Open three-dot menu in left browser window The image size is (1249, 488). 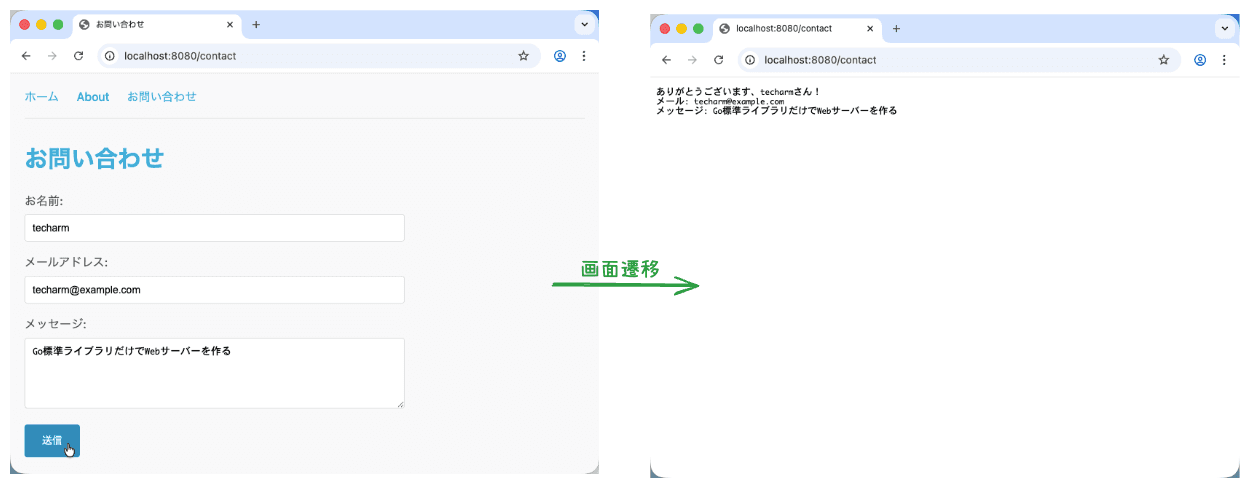point(584,56)
